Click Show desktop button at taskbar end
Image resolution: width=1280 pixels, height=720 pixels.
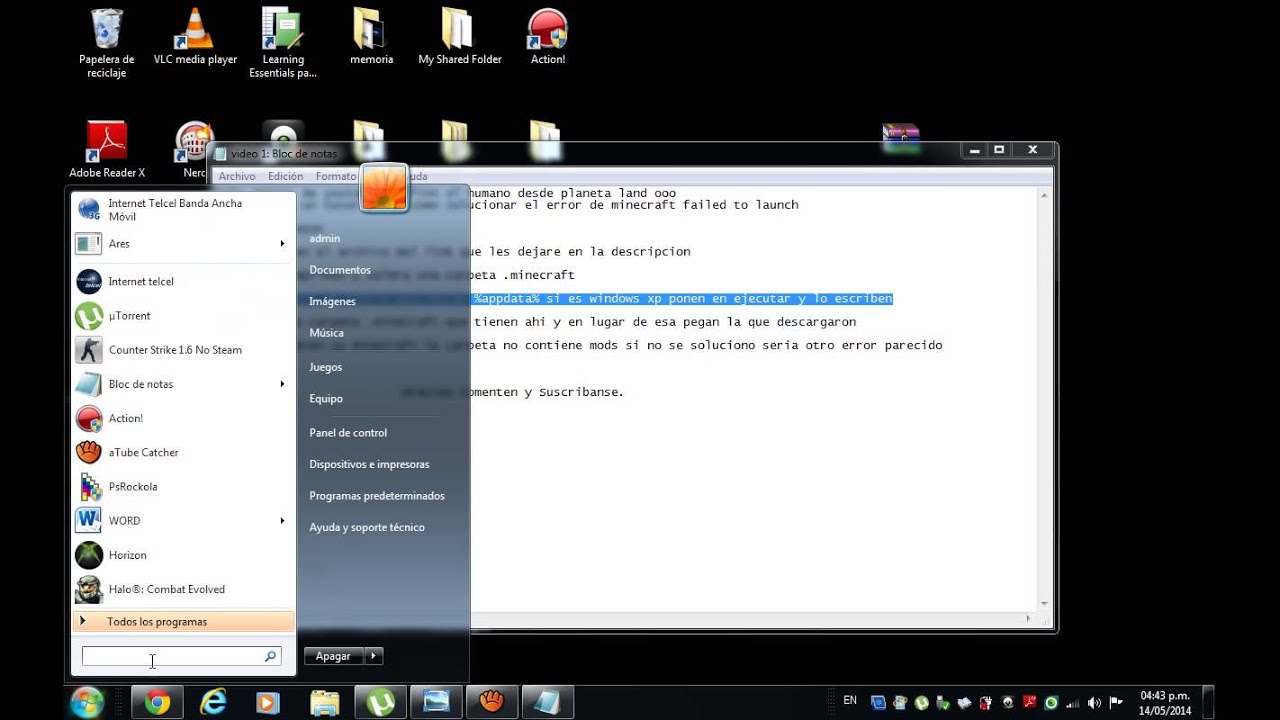[x=1208, y=703]
